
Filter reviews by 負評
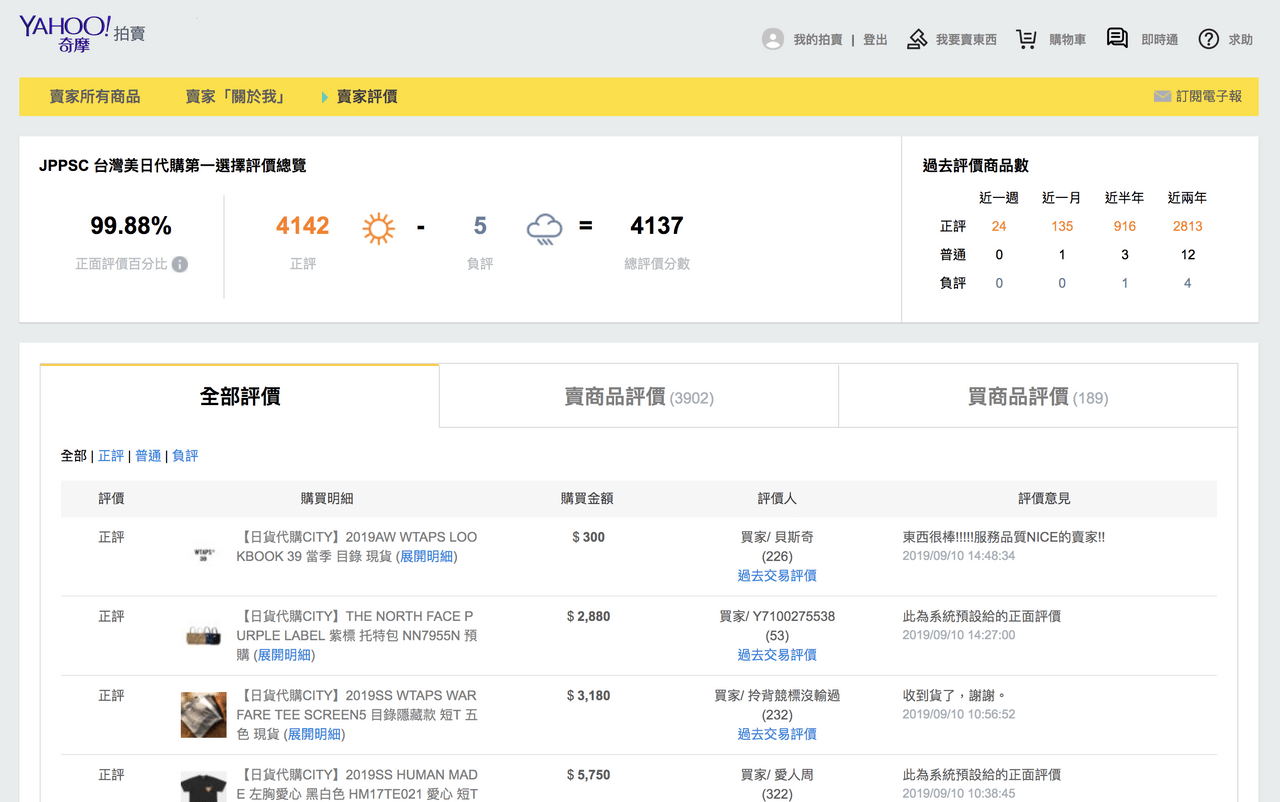(x=185, y=456)
